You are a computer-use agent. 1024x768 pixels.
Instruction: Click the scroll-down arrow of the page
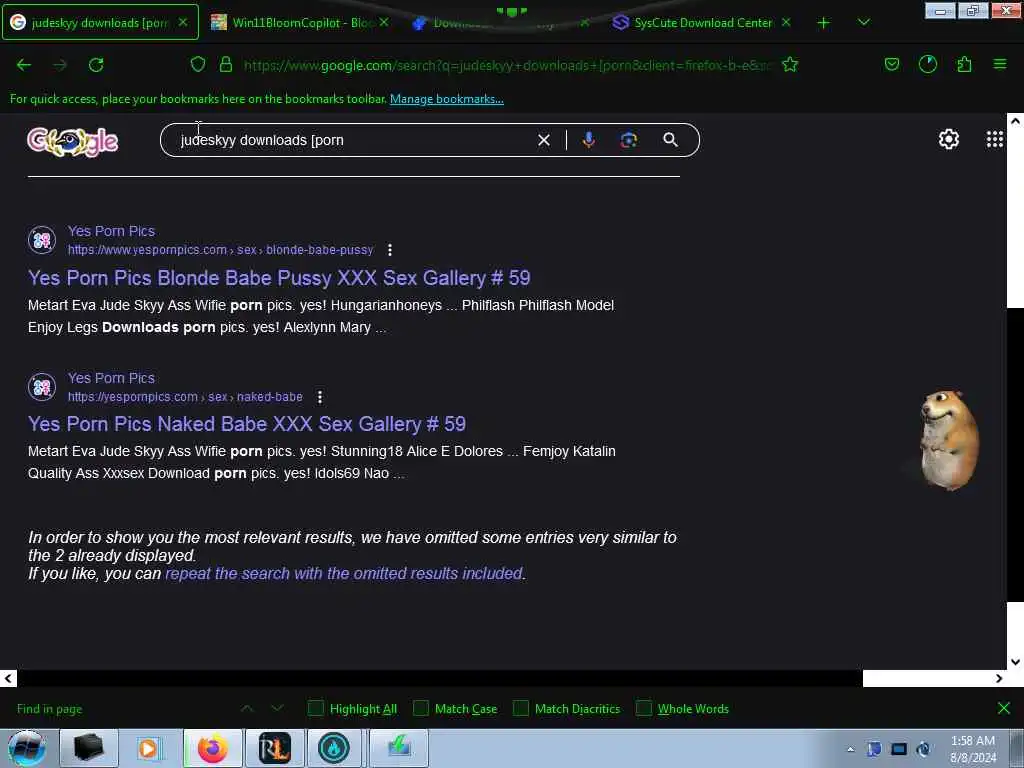click(x=1015, y=662)
